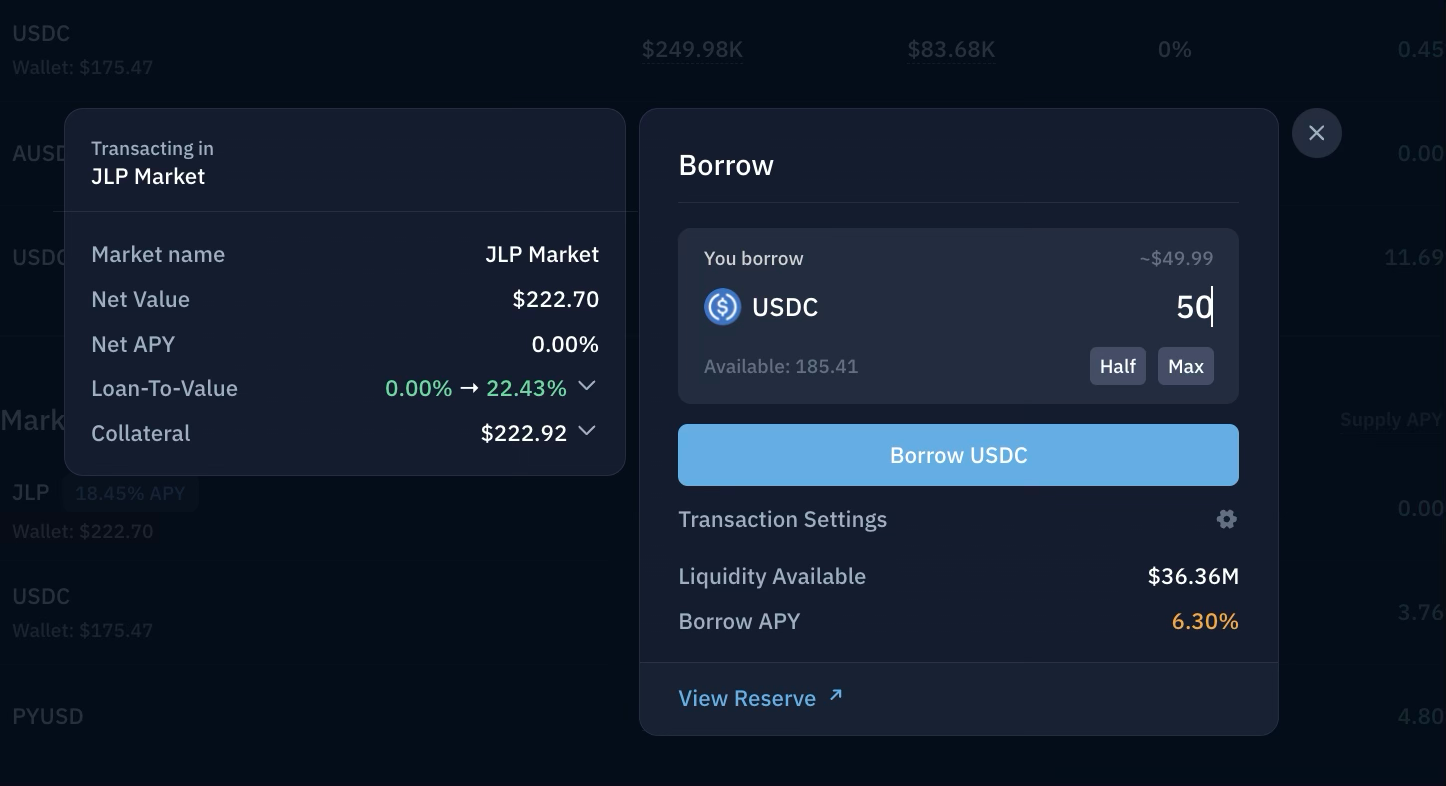Select the PYUSD row in the background list
This screenshot has height=786, width=1446.
coord(48,716)
